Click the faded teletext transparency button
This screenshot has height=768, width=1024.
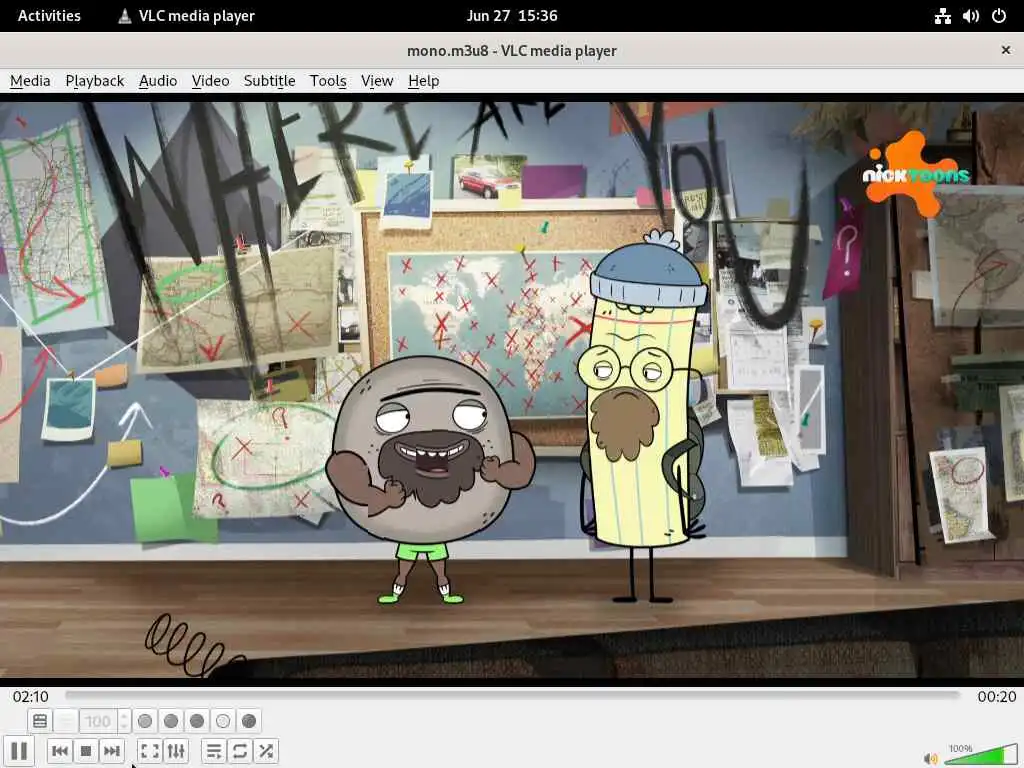(x=65, y=721)
